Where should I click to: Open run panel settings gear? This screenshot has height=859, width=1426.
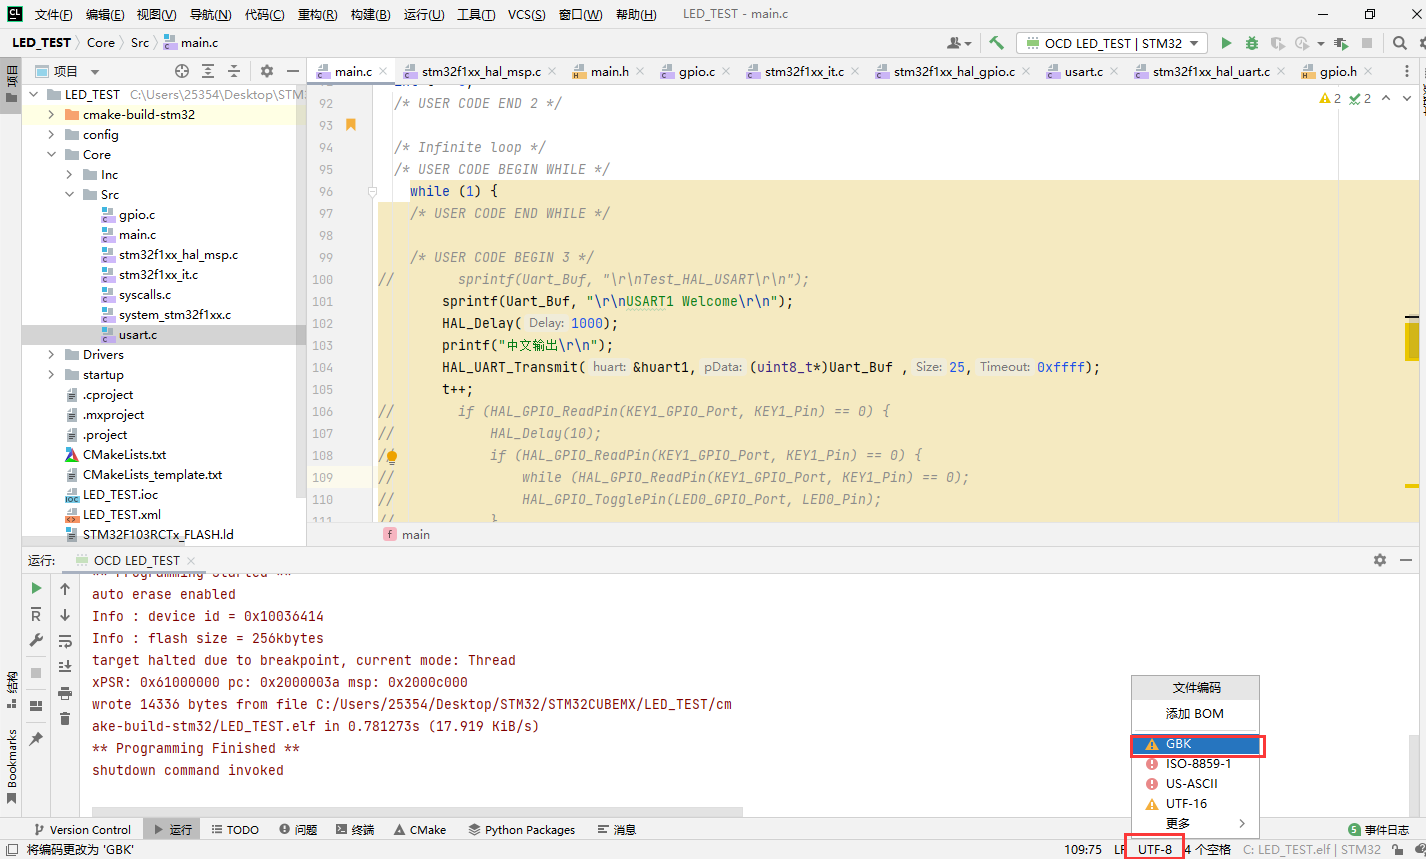pyautogui.click(x=1380, y=560)
